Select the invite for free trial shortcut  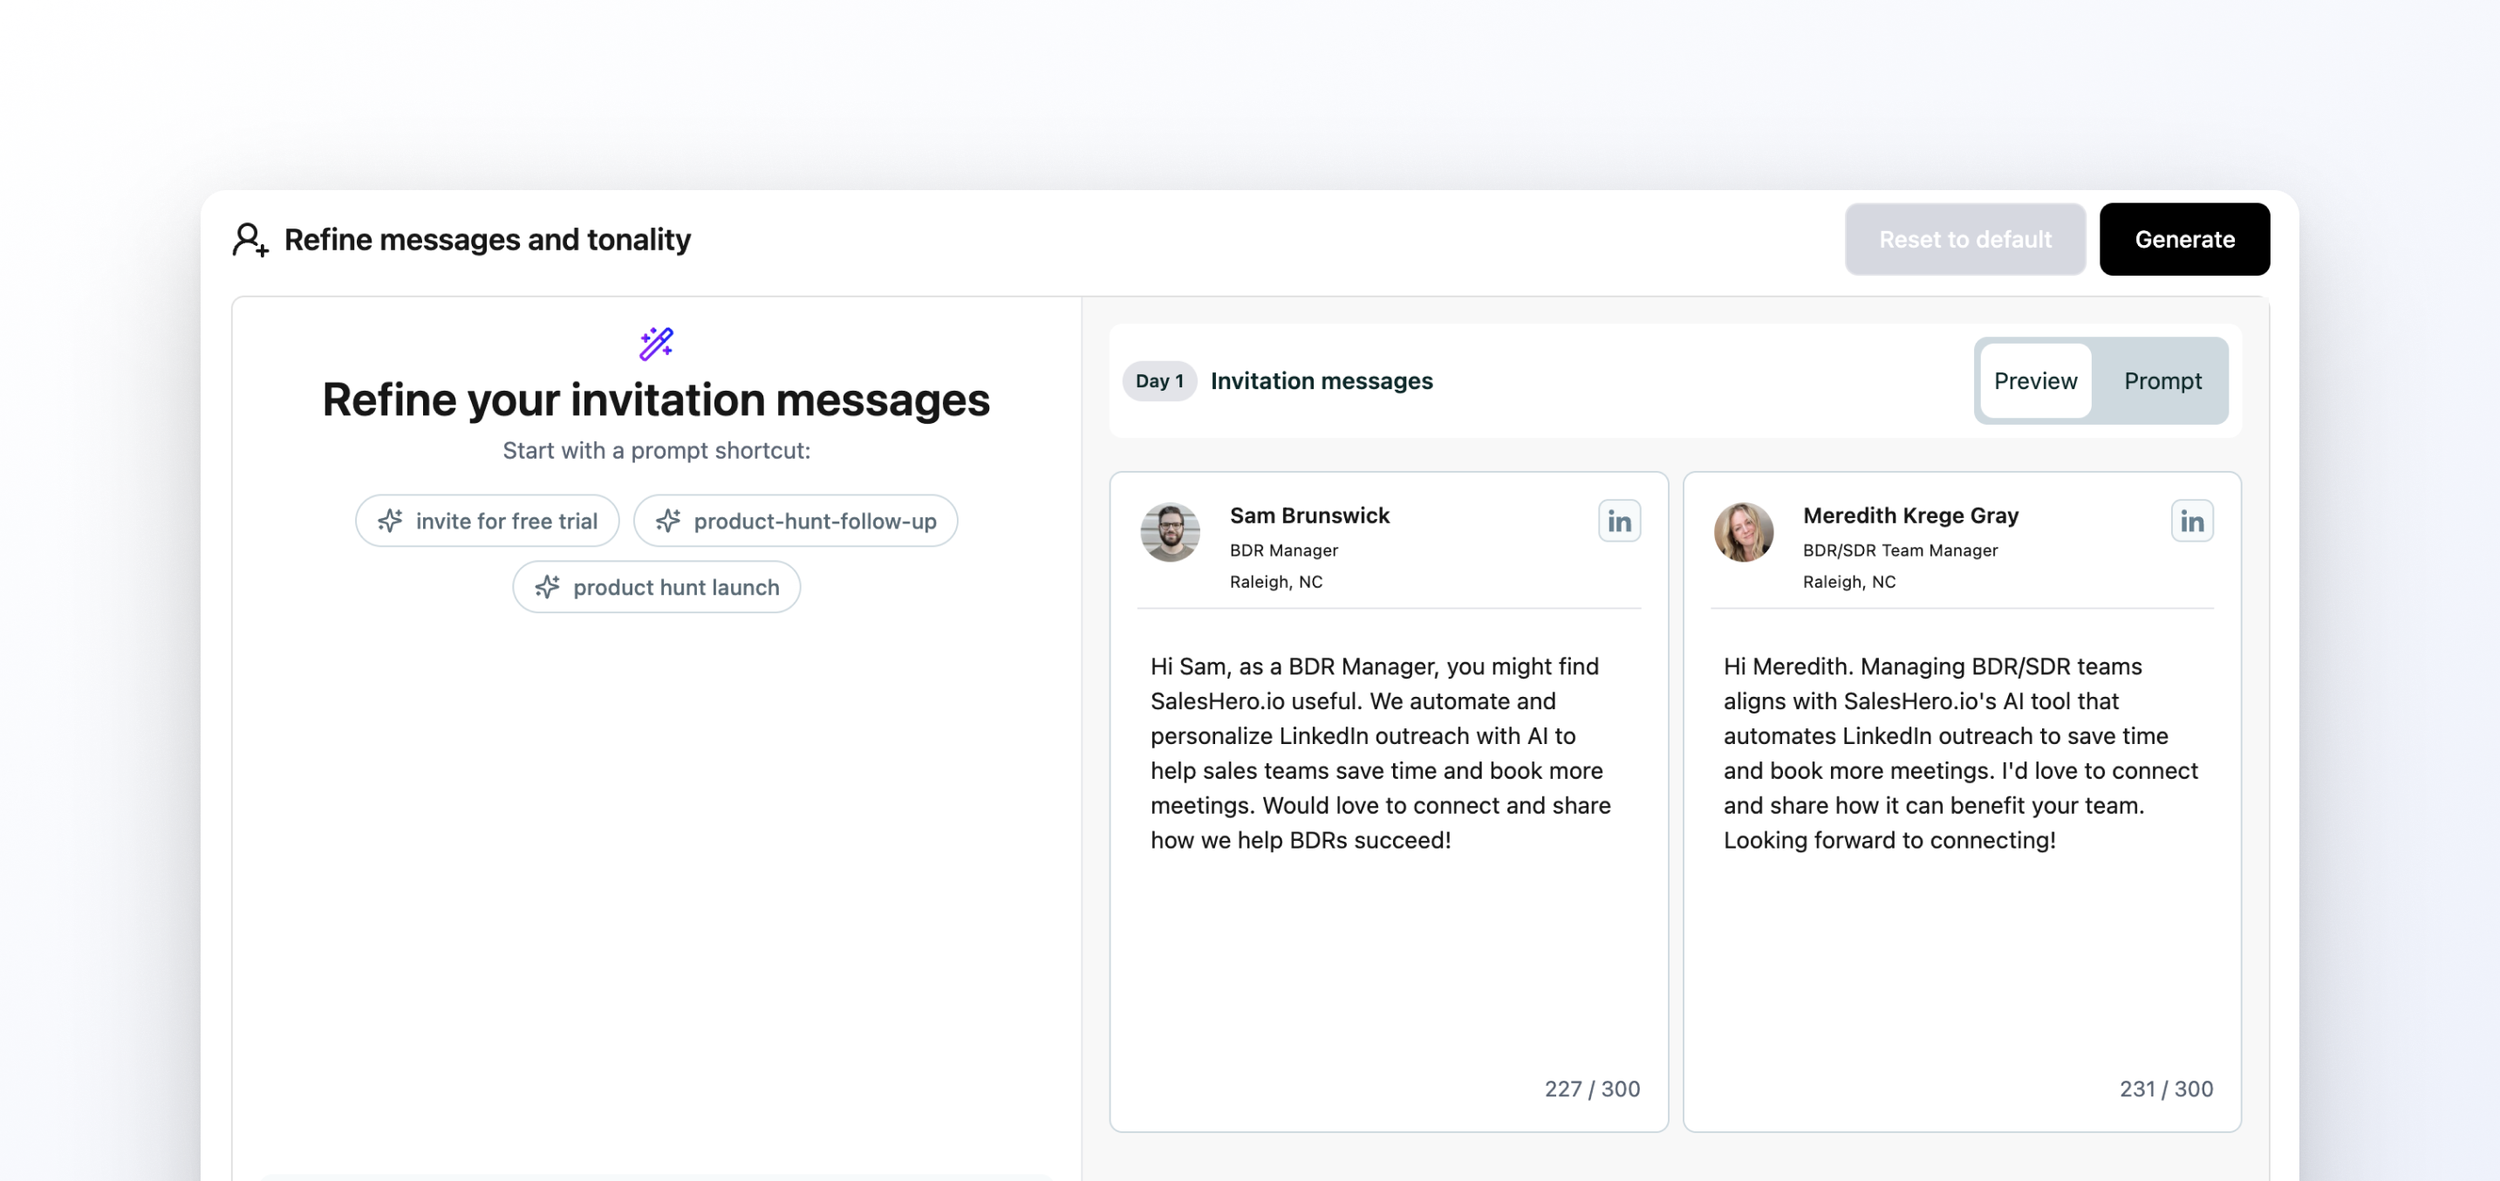click(488, 521)
